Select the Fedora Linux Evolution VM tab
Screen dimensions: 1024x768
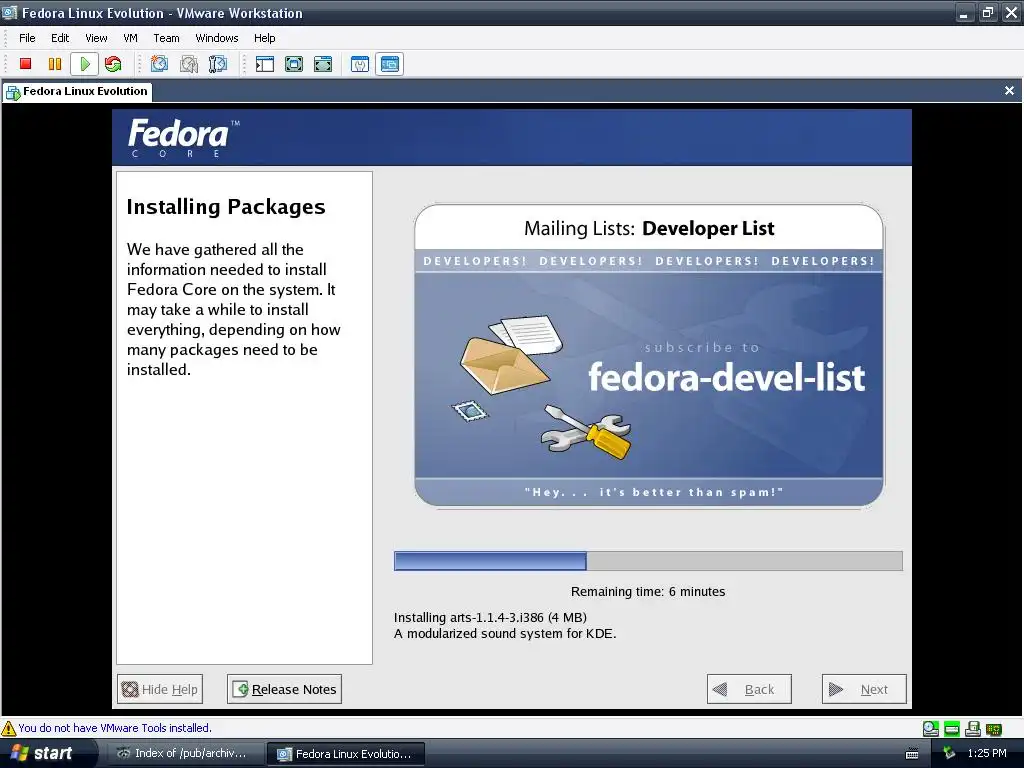coord(78,91)
